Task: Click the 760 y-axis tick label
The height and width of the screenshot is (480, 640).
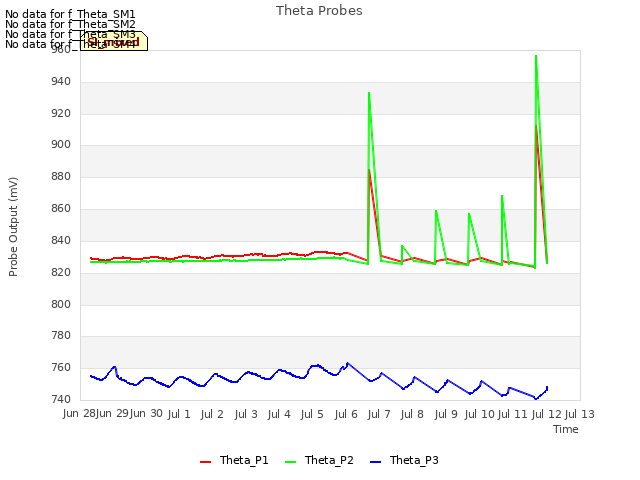Action: pyautogui.click(x=61, y=367)
